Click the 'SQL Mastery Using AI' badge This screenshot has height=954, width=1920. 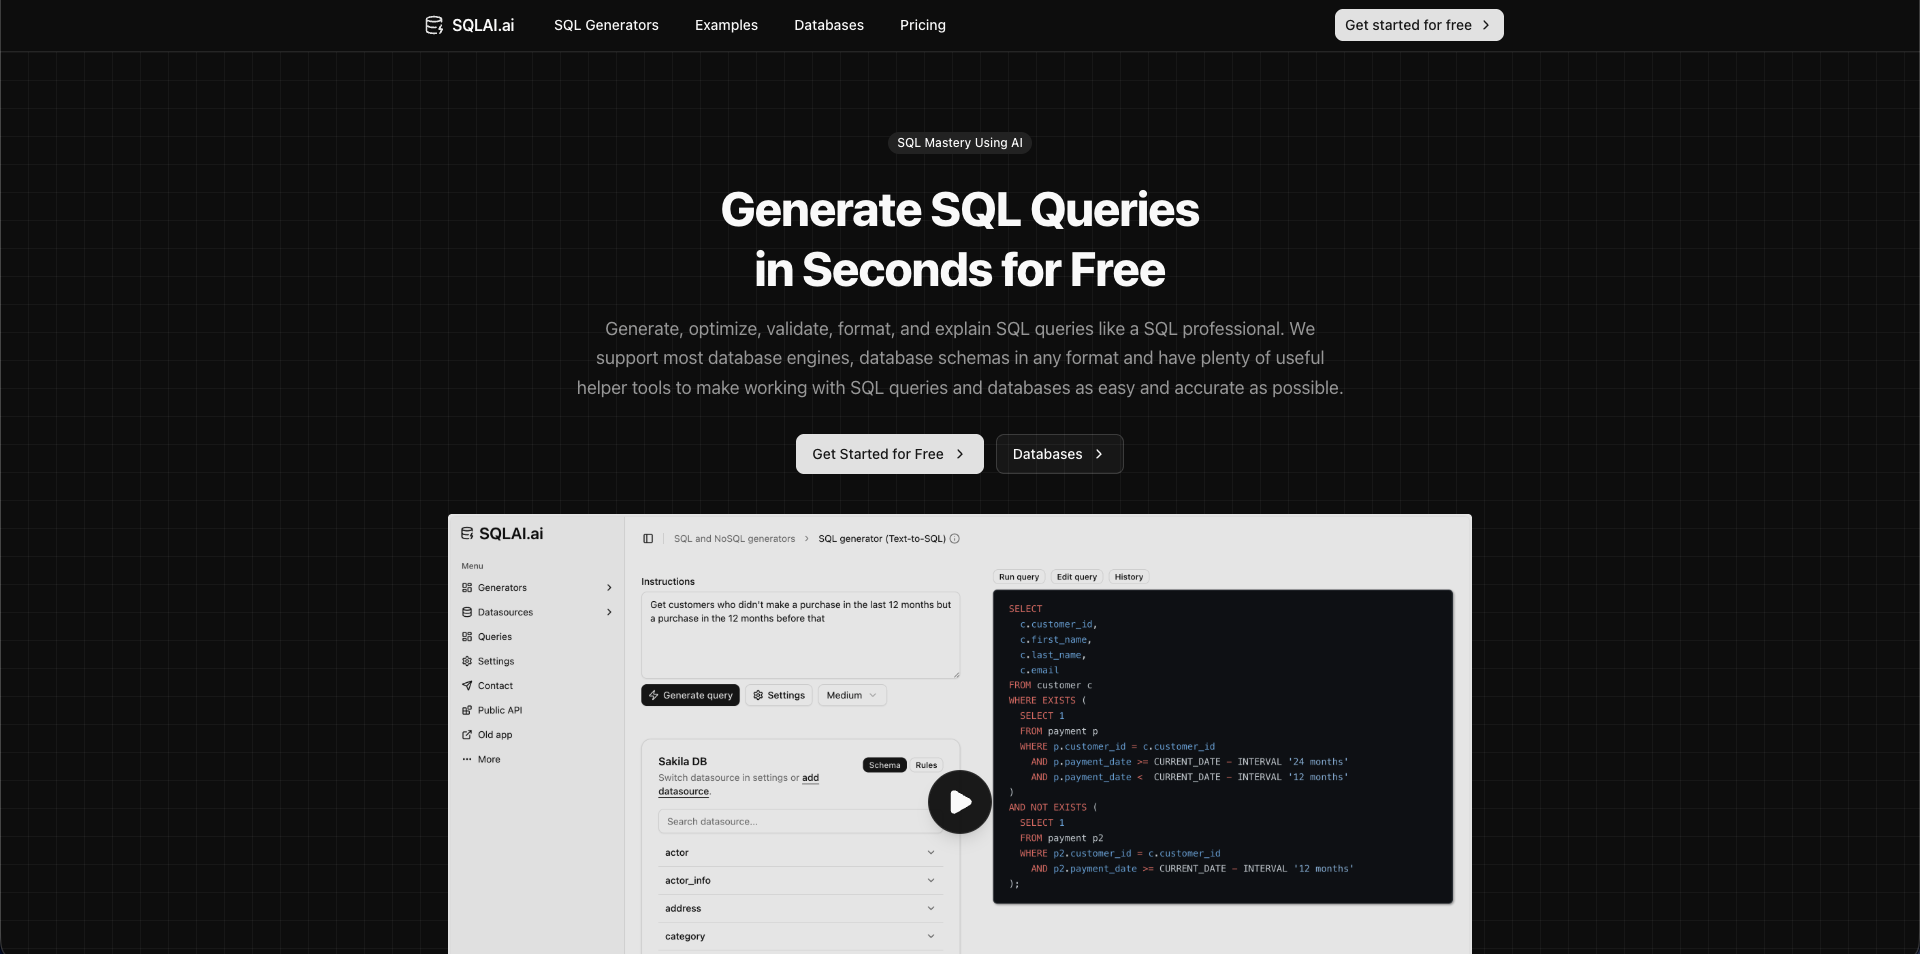pos(960,143)
